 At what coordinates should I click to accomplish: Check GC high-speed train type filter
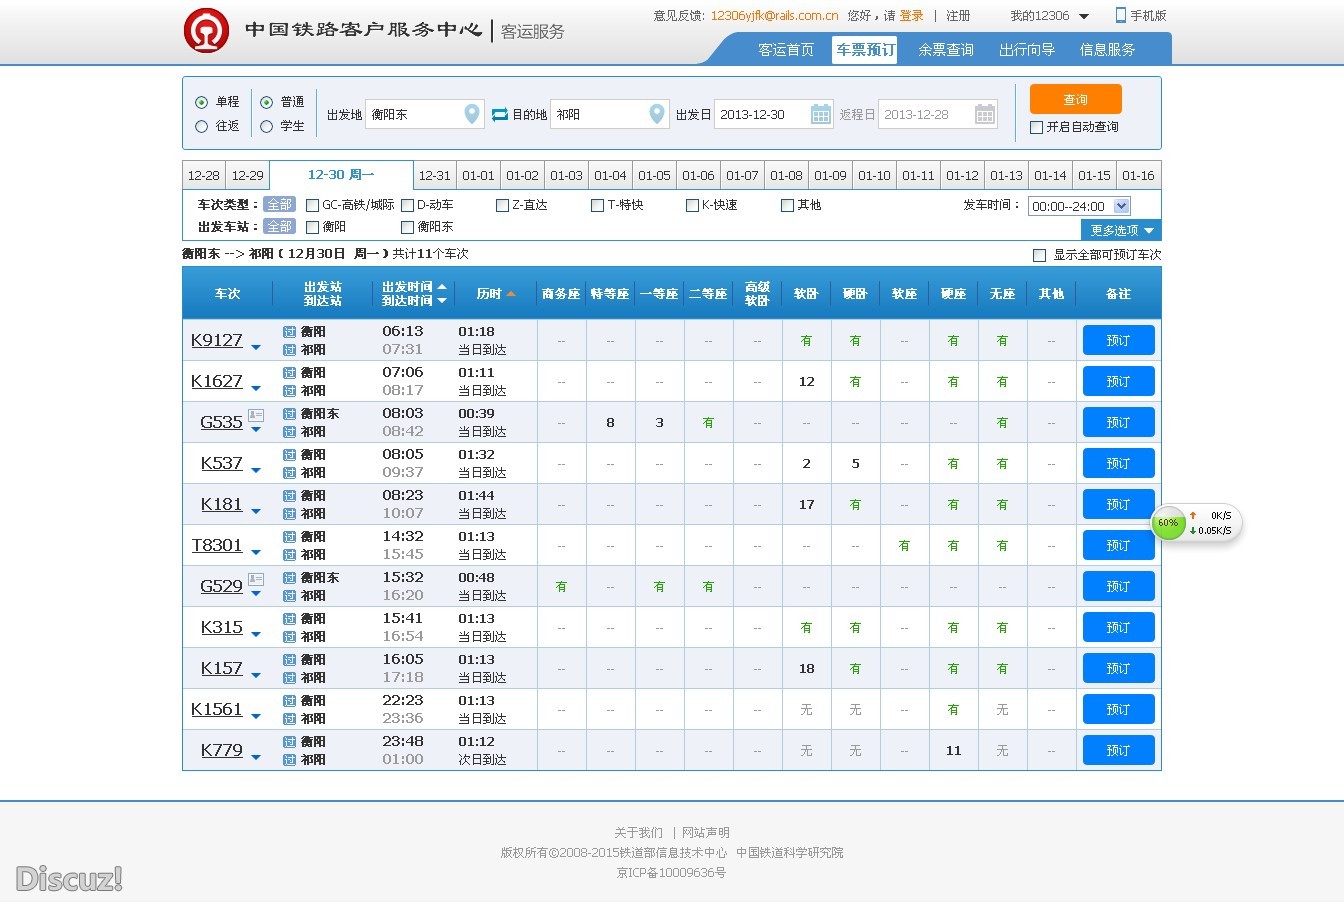click(312, 205)
